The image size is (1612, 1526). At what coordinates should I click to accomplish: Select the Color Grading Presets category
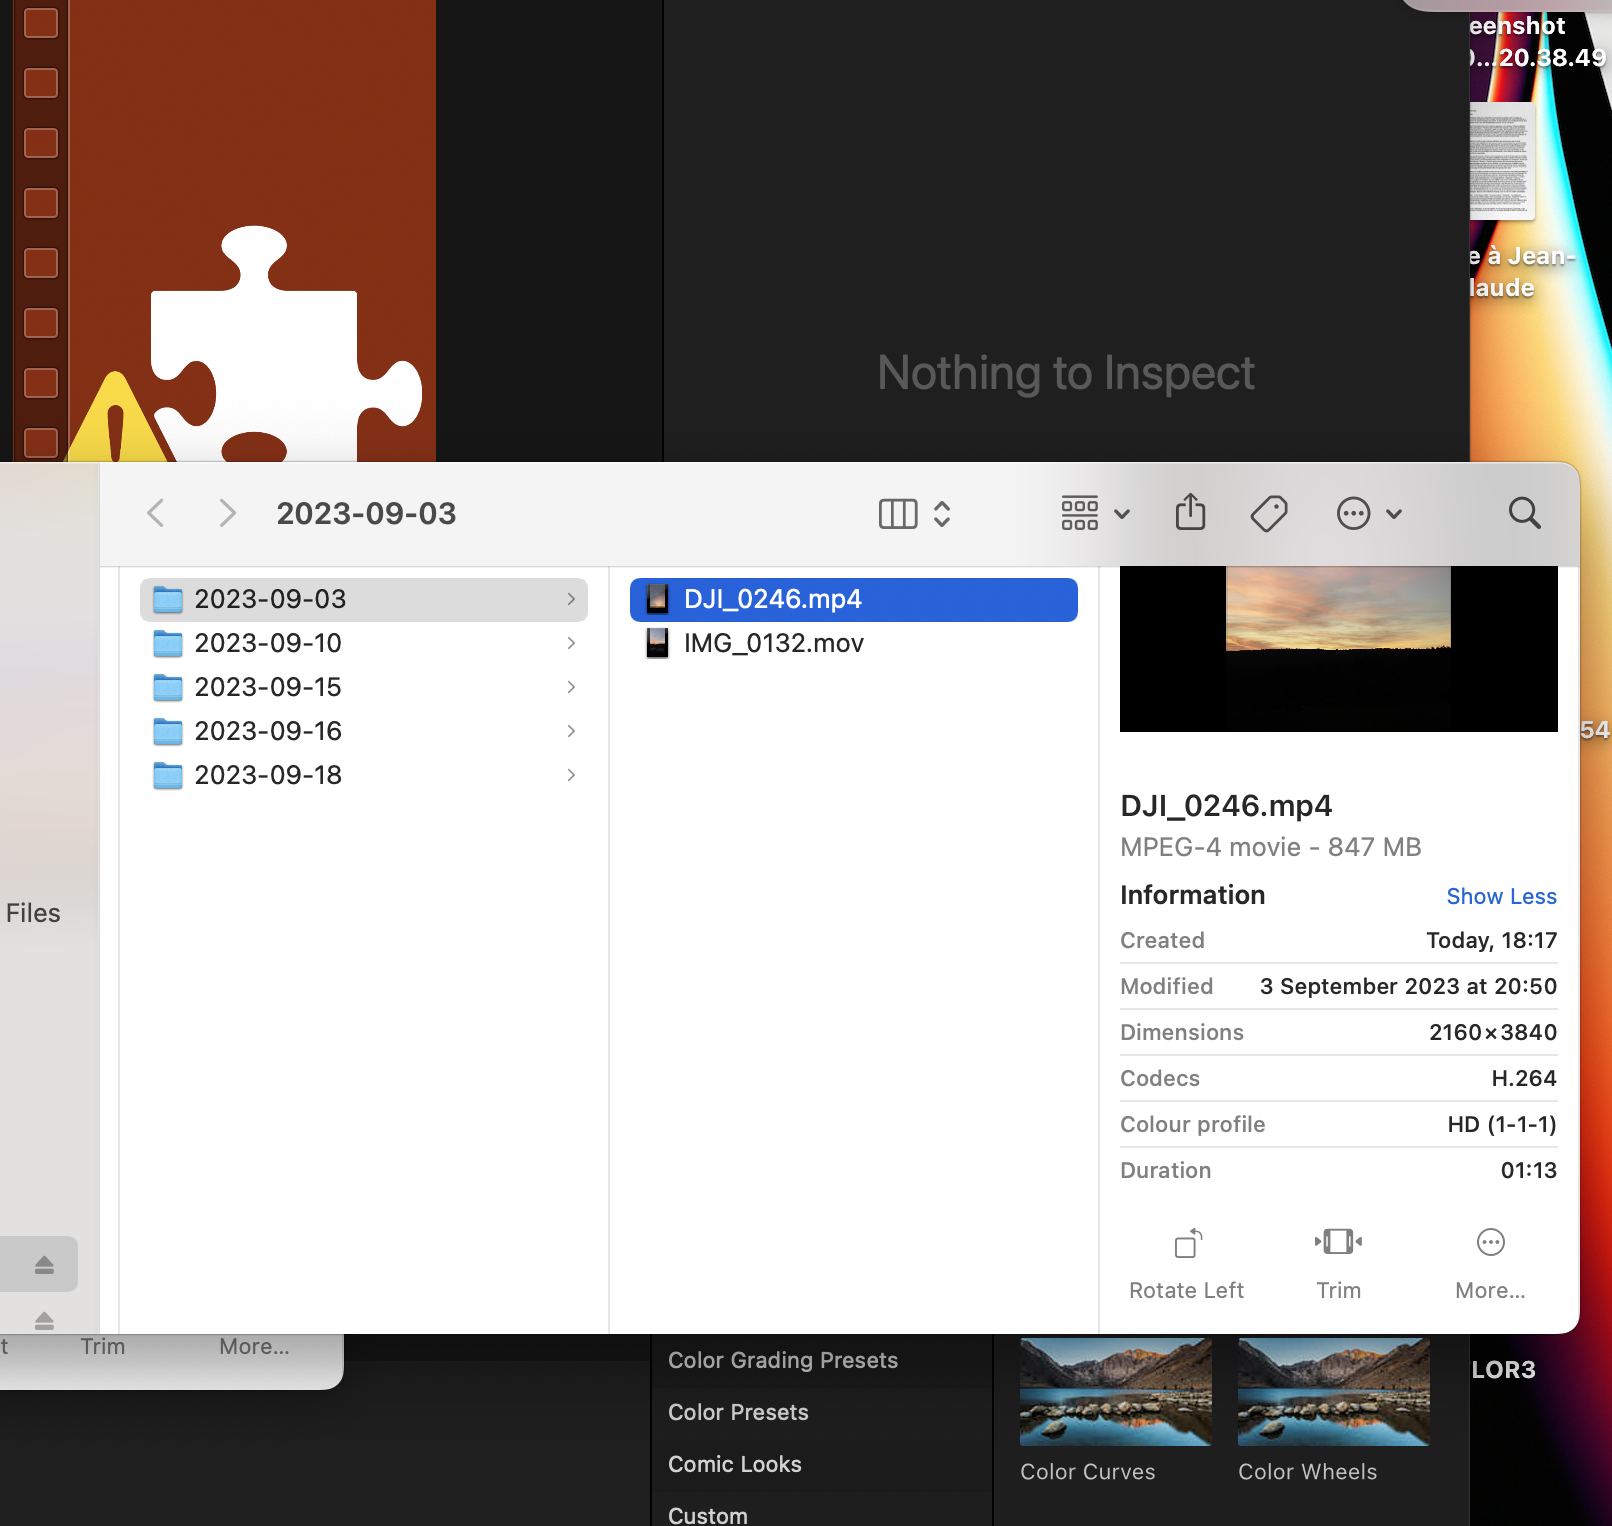point(783,1360)
